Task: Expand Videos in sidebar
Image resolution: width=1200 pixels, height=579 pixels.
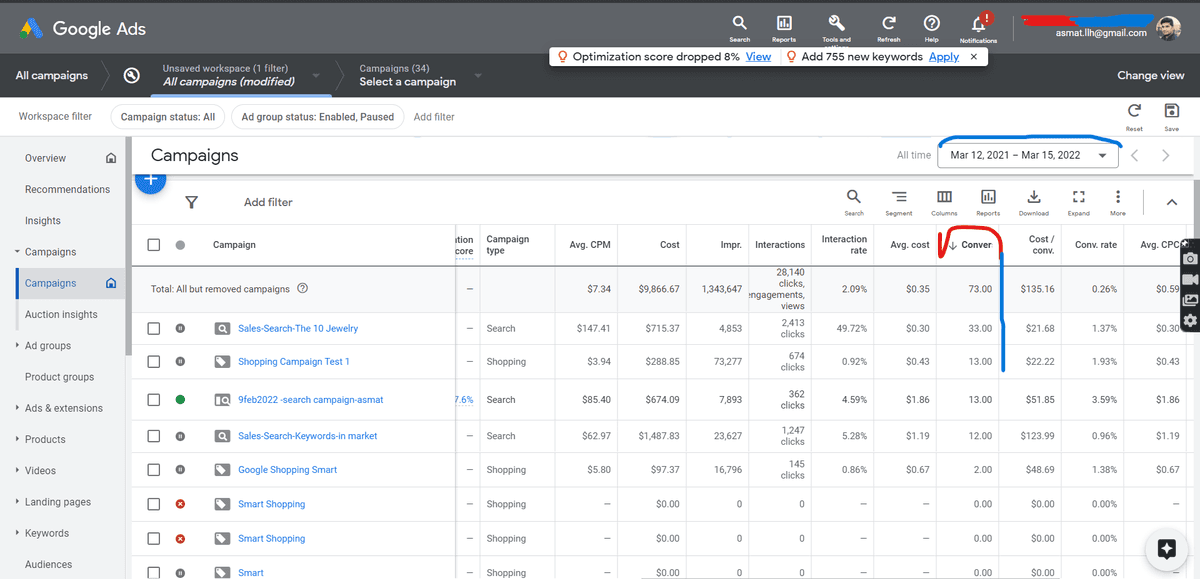Action: point(18,470)
